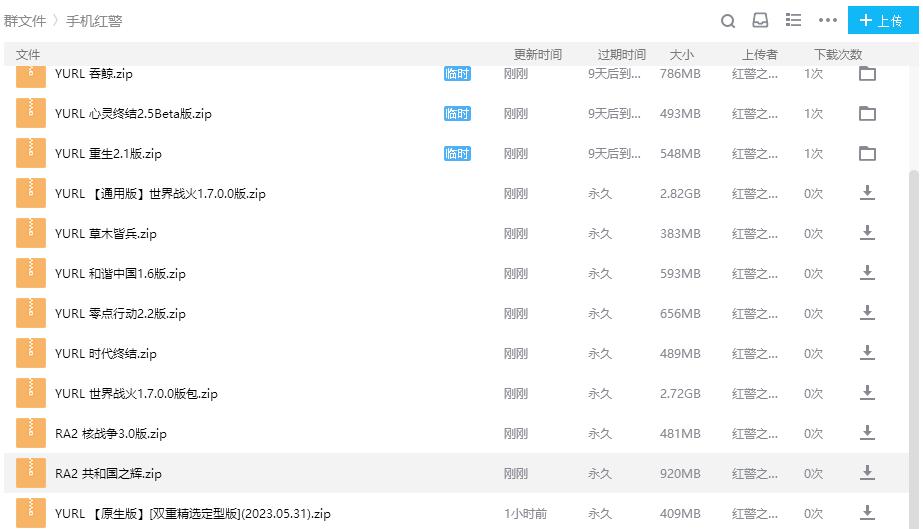Click 群文件 breadcrumb link
923x529 pixels.
25,21
